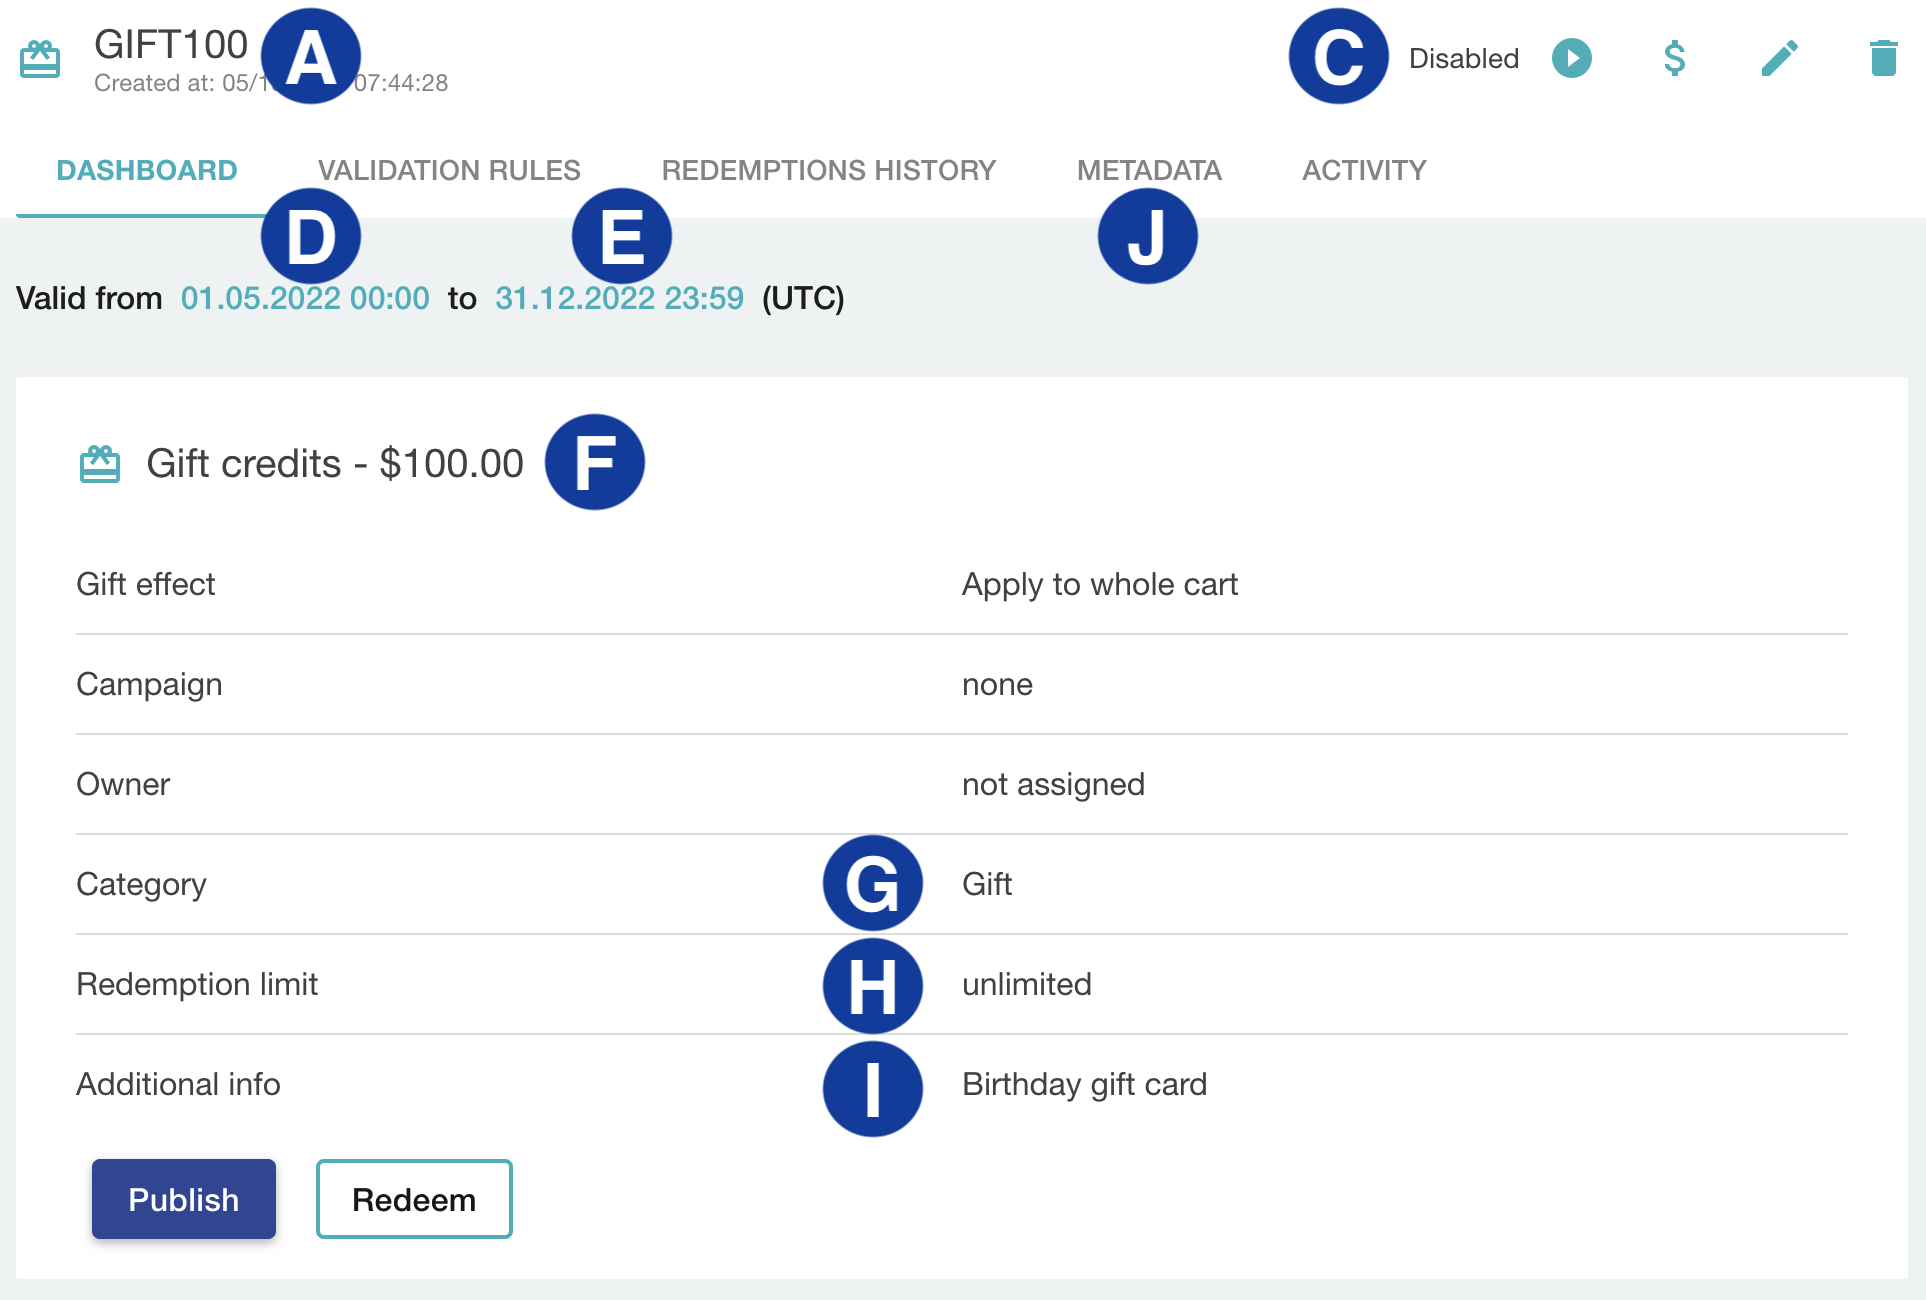The image size is (1926, 1300).
Task: Open the Validation Rules tab
Action: click(449, 170)
